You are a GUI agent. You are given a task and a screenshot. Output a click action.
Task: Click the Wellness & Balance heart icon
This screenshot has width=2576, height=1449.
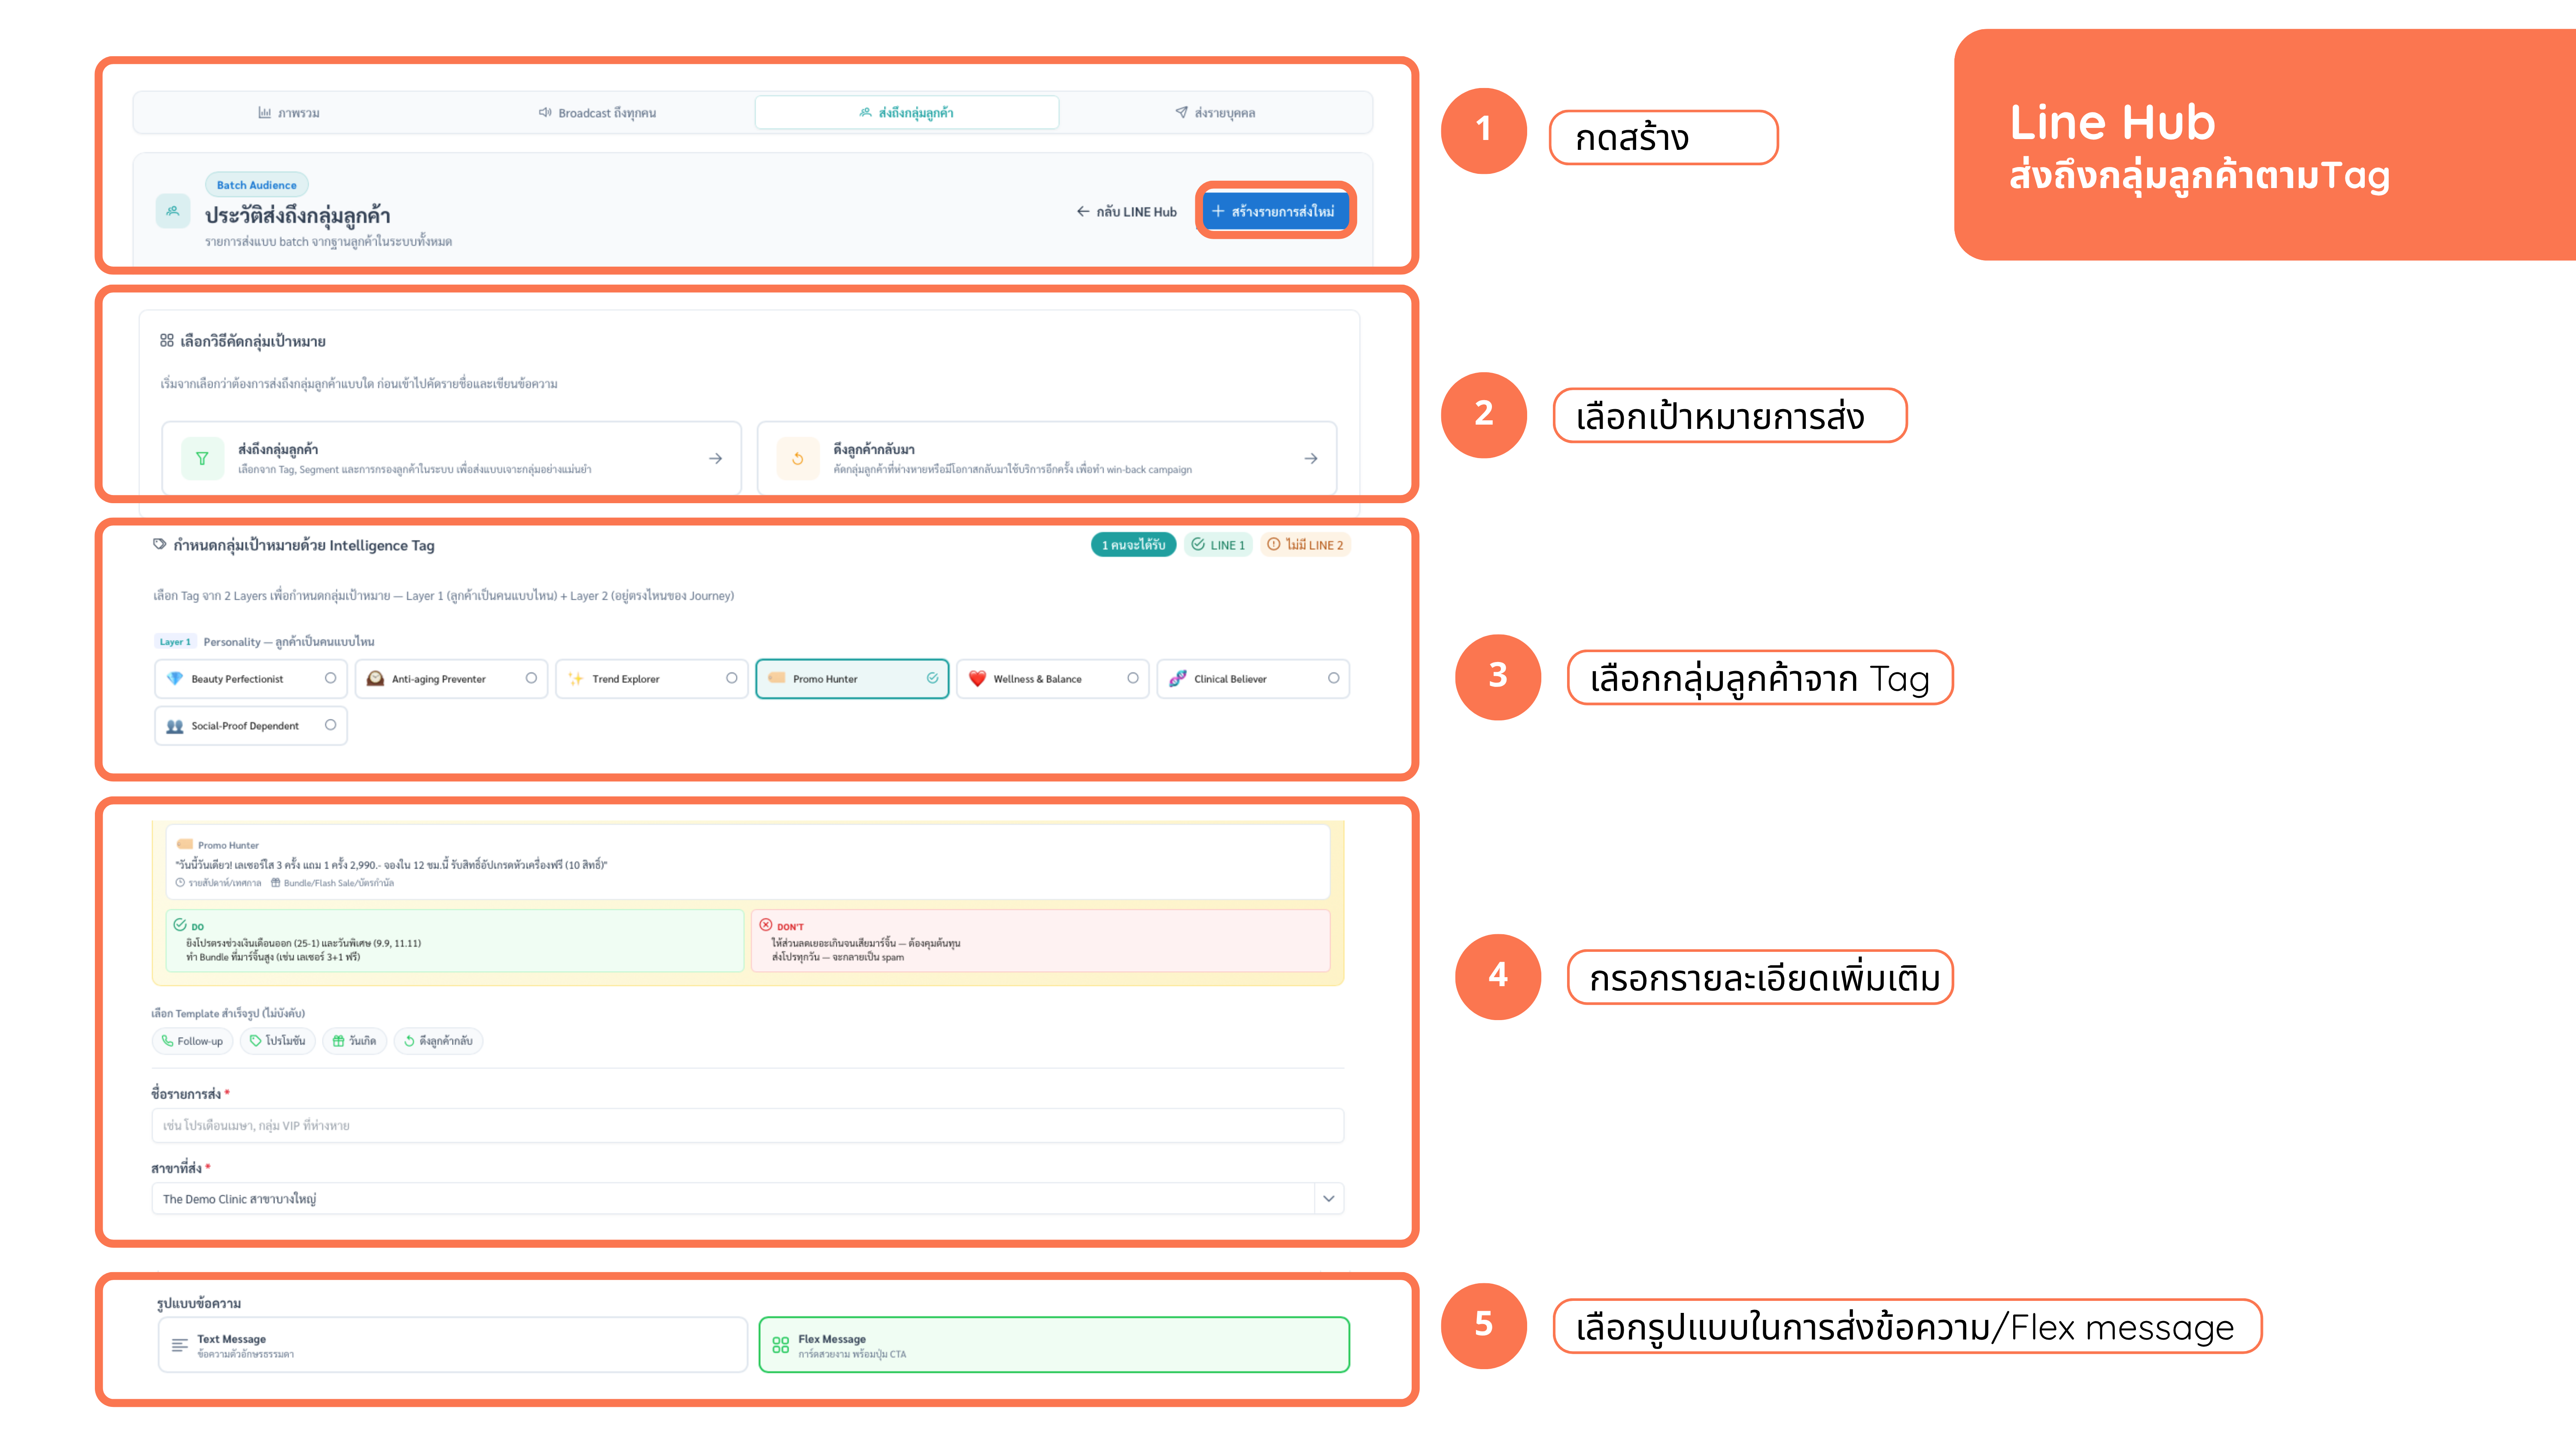click(977, 679)
